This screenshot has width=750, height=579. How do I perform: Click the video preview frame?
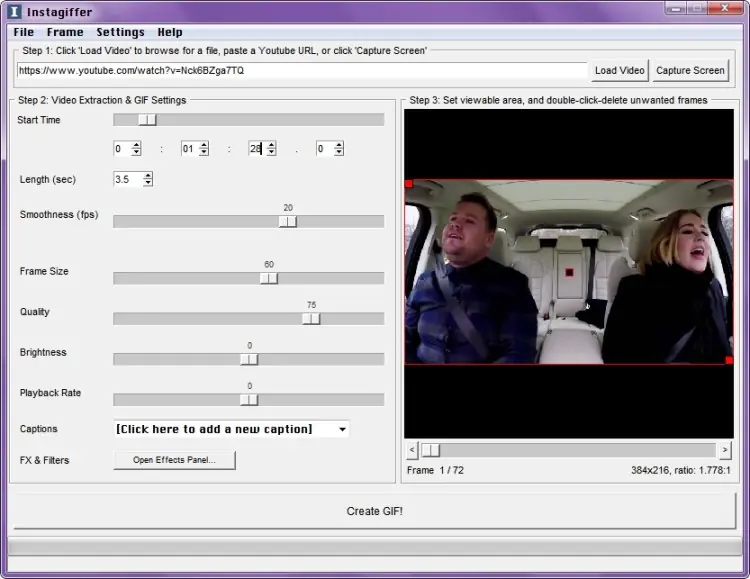click(x=569, y=272)
